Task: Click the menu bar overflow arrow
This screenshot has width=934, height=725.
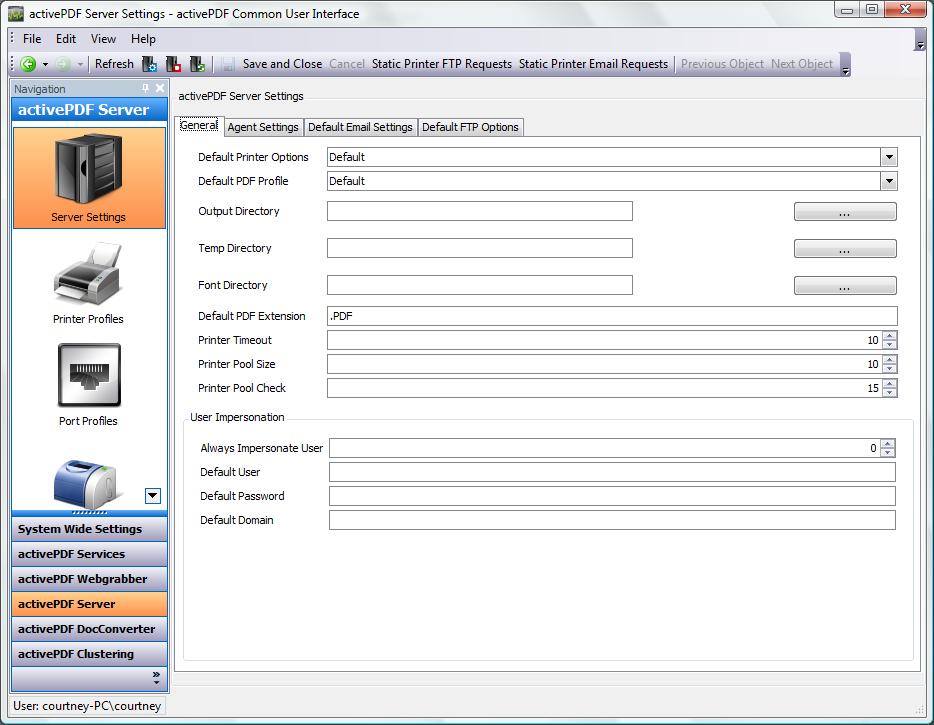Action: 920,42
